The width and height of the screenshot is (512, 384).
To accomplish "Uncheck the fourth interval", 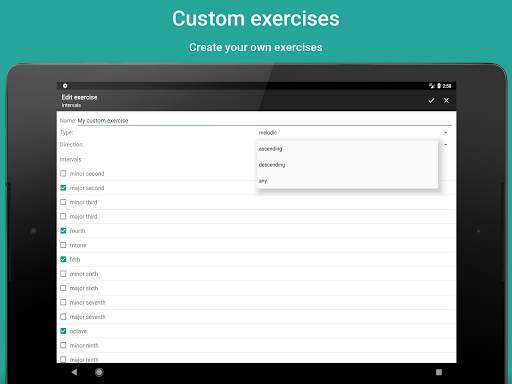I will tap(63, 231).
